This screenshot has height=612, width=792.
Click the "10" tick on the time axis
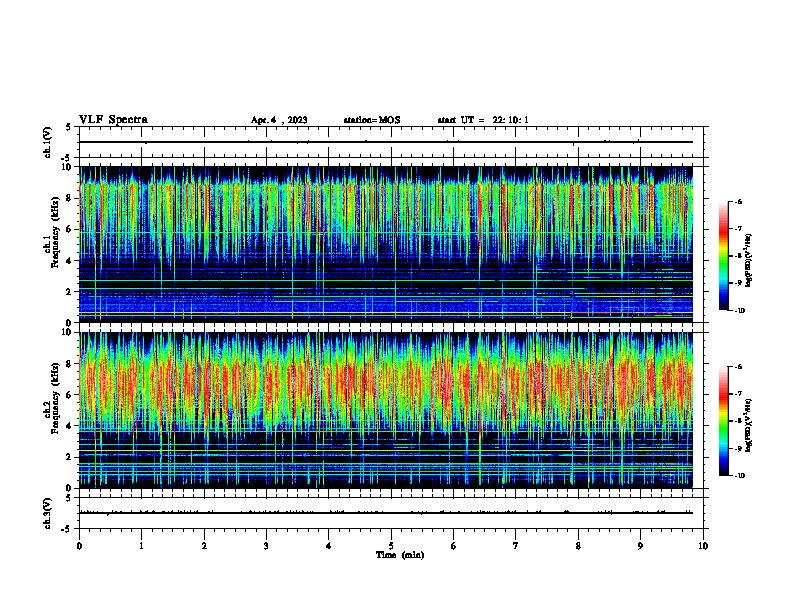703,546
